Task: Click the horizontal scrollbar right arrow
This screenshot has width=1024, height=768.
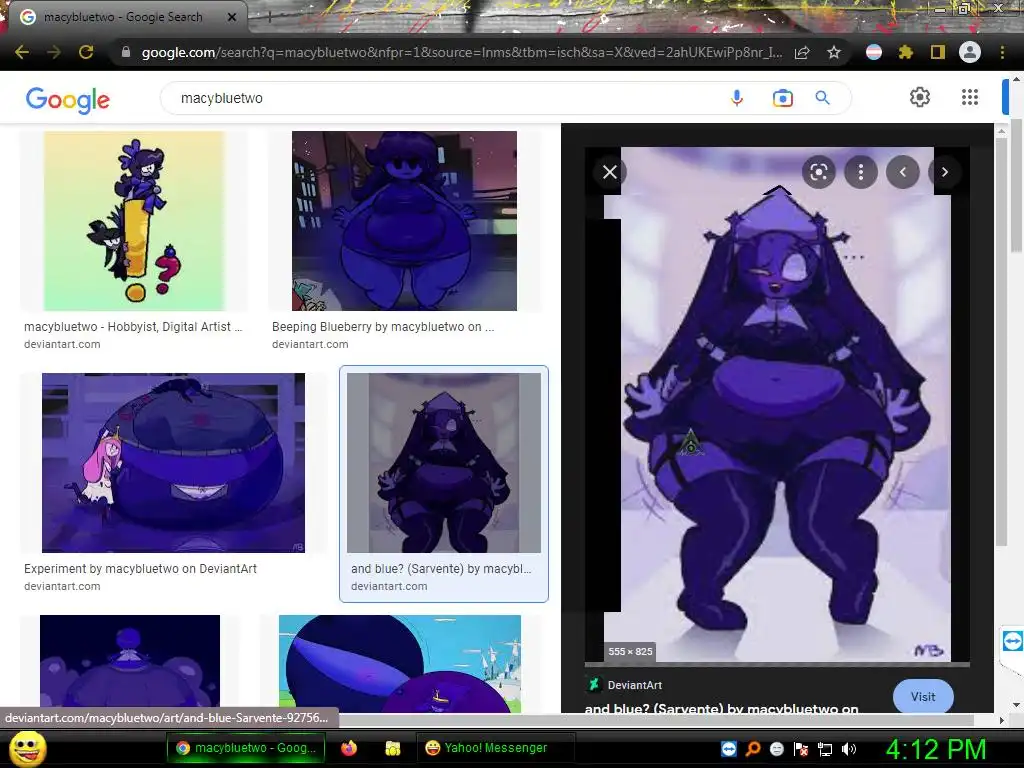Action: coord(1002,720)
